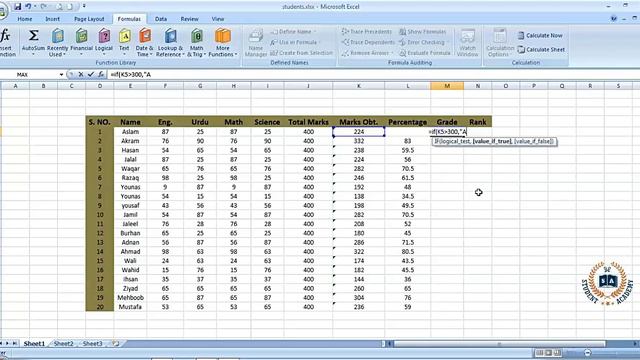Click Calculate Sheet button
The width and height of the screenshot is (640, 360).
pyautogui.click(x=541, y=49)
